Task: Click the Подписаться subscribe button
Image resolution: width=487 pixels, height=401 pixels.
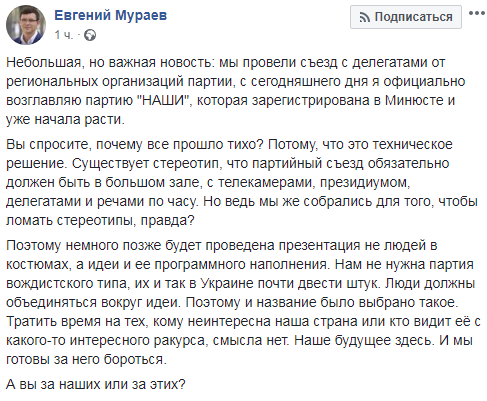Action: (406, 17)
